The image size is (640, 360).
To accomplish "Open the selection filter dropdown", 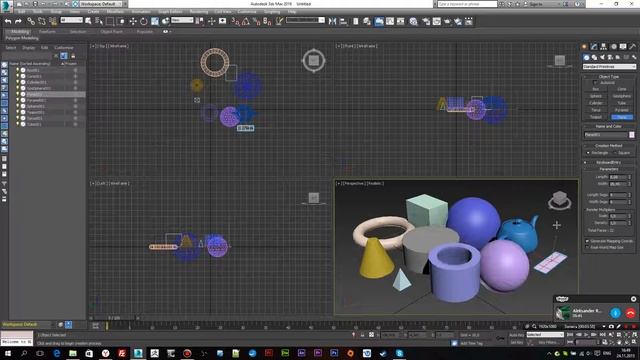I will [71, 20].
